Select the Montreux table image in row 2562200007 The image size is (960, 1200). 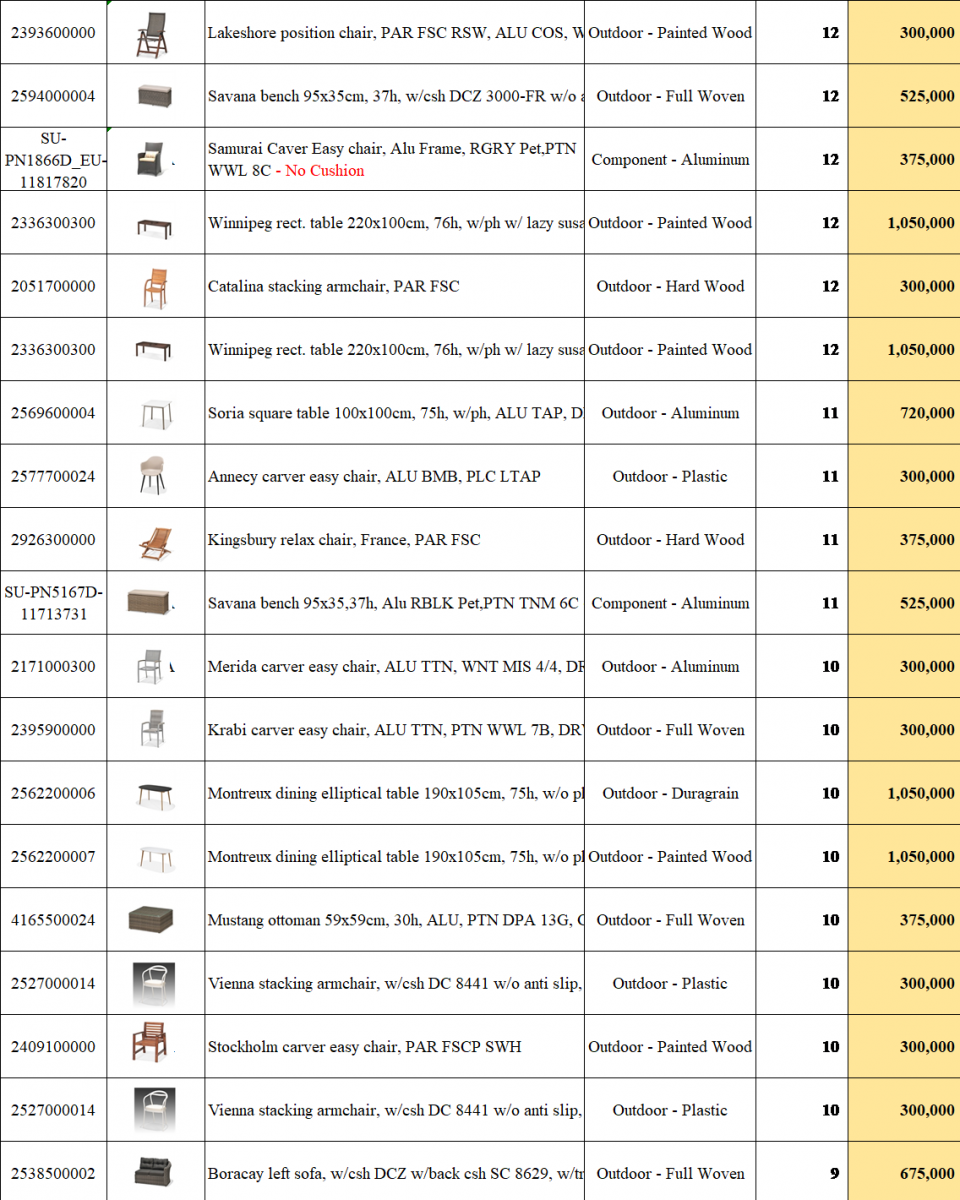click(x=154, y=857)
